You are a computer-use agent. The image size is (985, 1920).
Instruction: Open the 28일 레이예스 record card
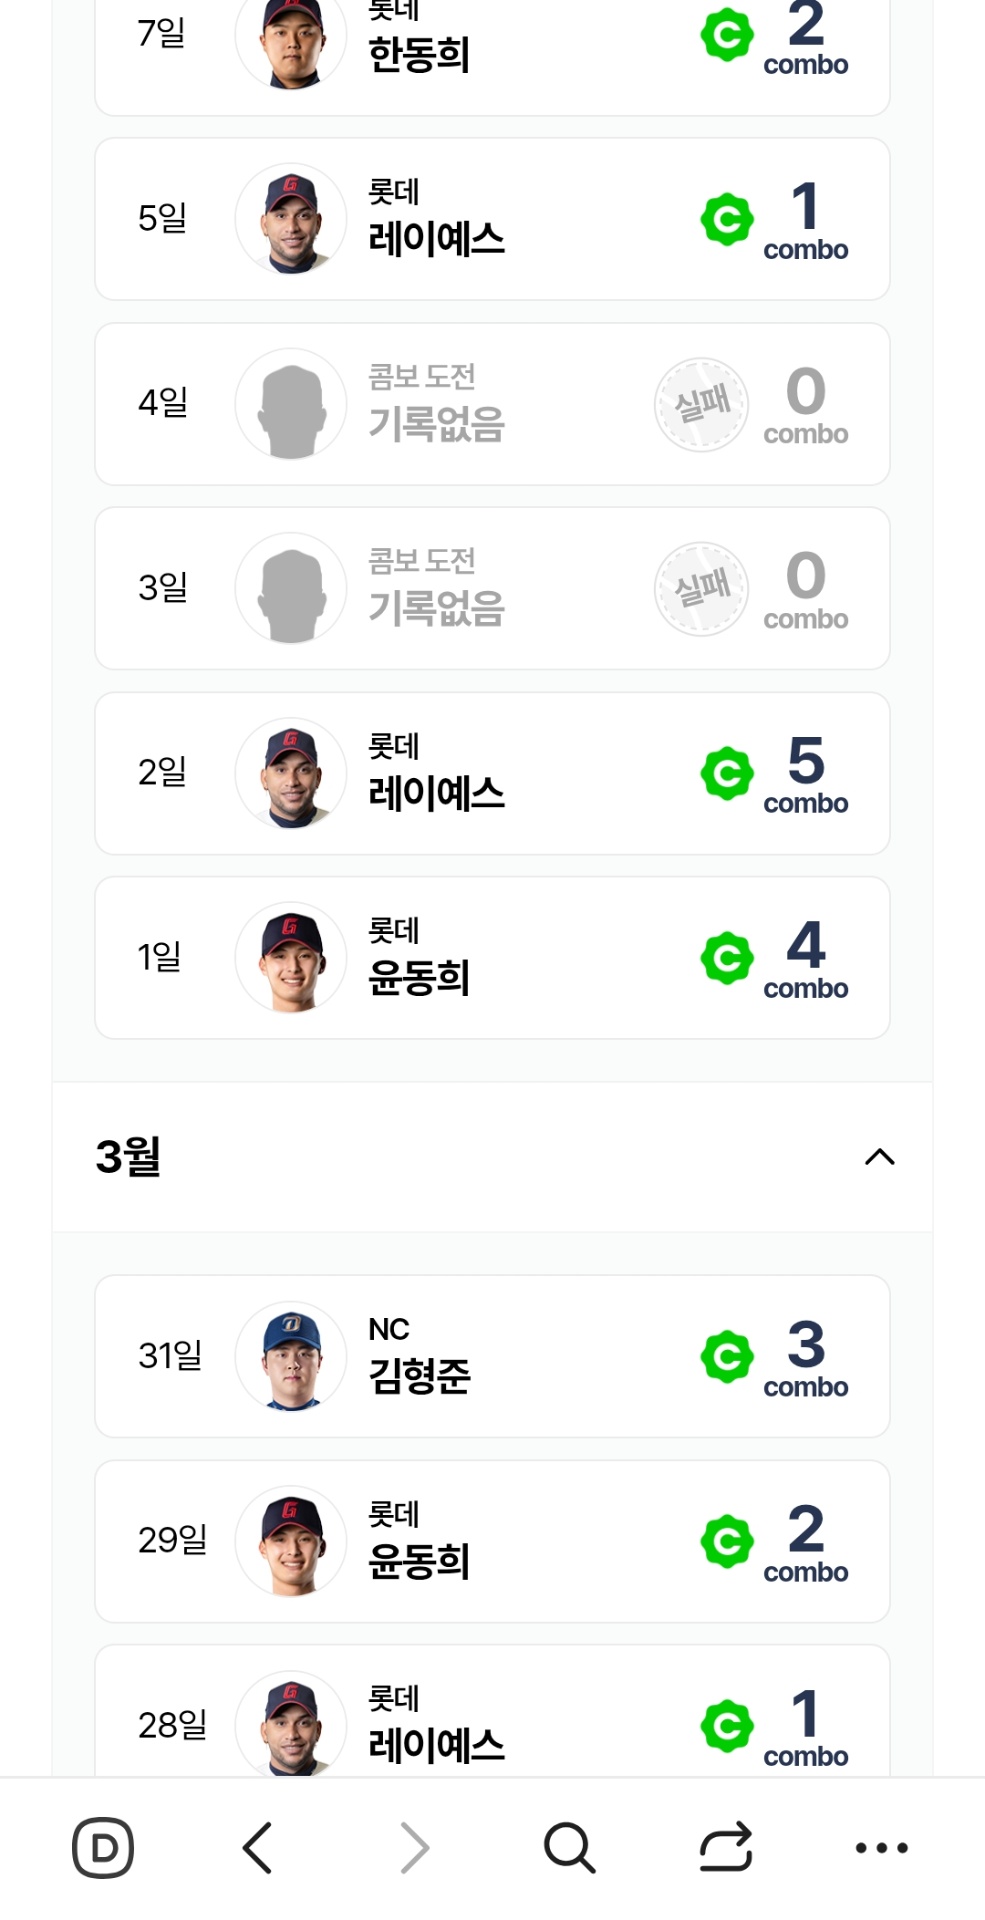[x=492, y=1722]
